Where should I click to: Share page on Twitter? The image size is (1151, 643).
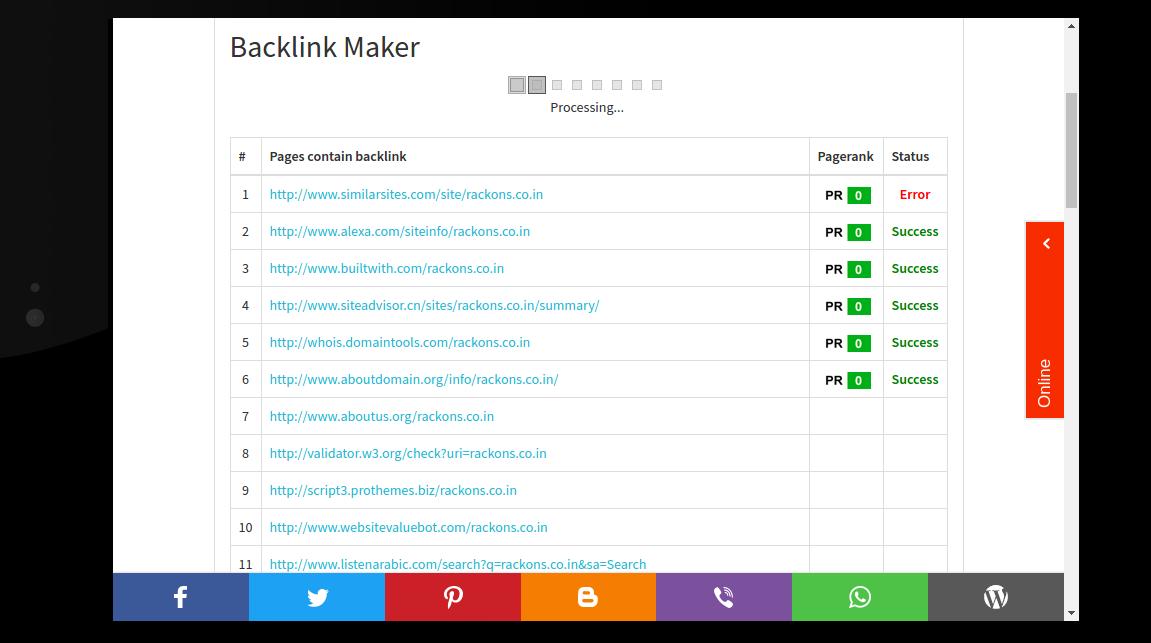pyautogui.click(x=316, y=597)
